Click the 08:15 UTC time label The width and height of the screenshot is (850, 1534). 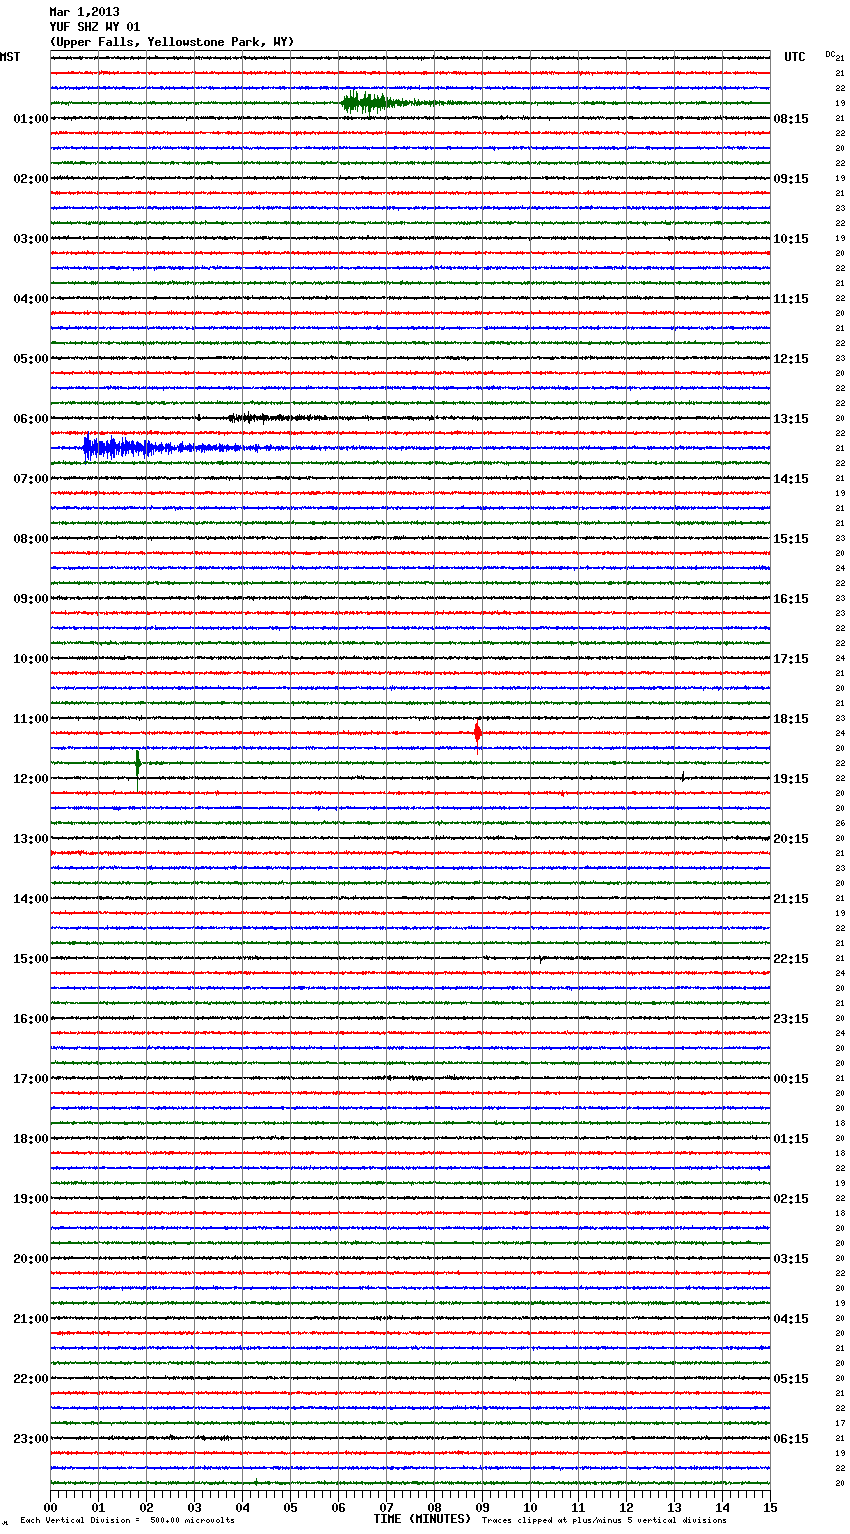coord(791,119)
